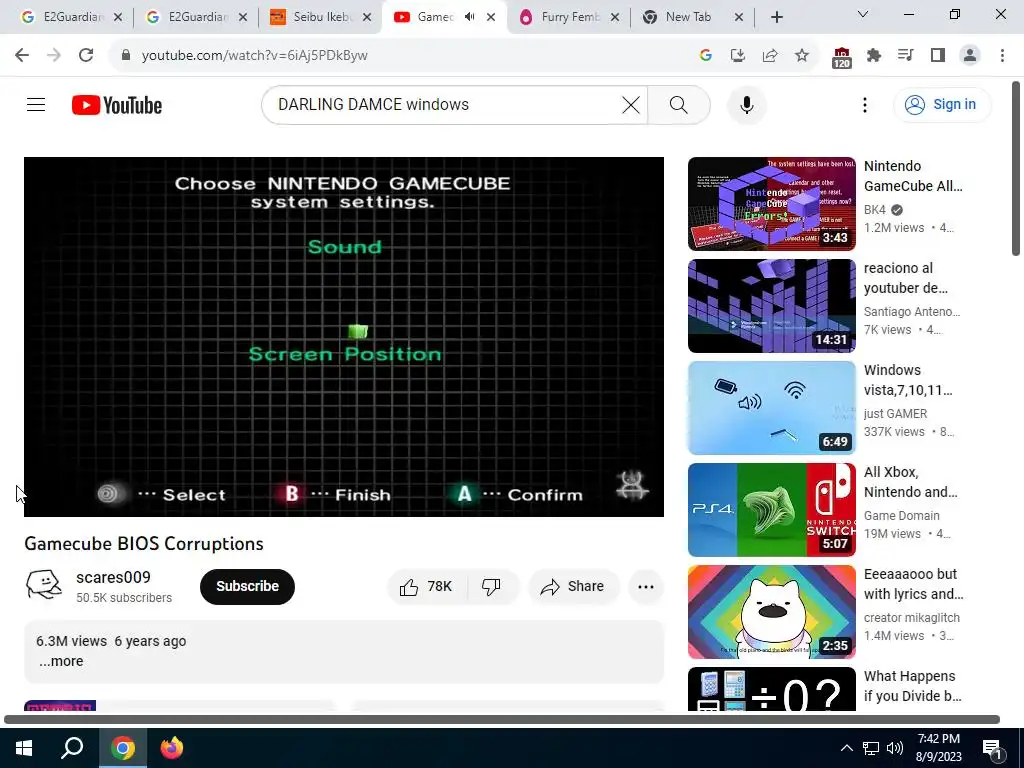Screen dimensions: 1024x768
Task: Click the video player to pause
Action: point(344,336)
